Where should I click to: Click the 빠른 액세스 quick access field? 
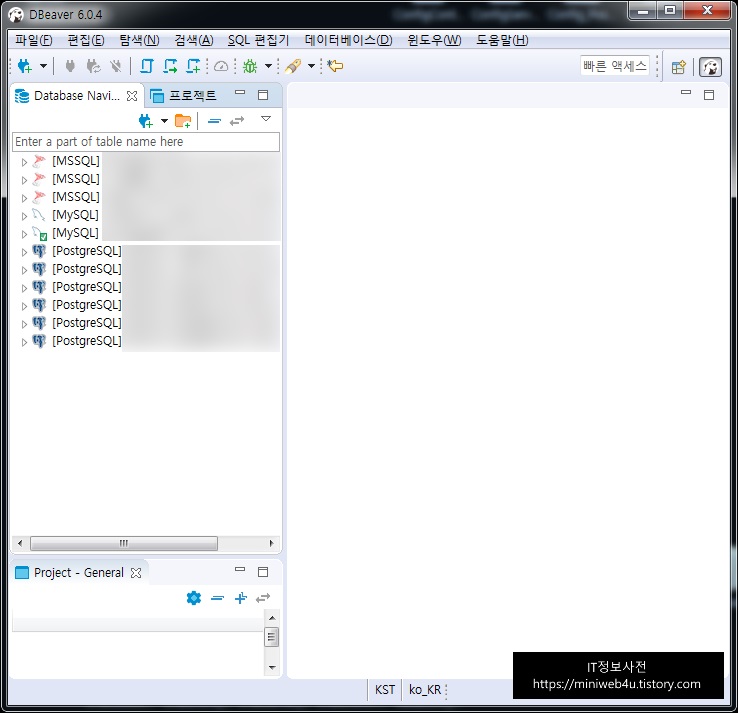(x=615, y=66)
